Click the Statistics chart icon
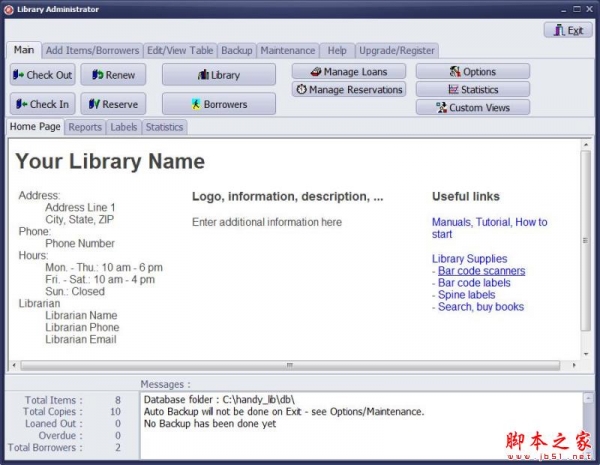 pos(453,89)
